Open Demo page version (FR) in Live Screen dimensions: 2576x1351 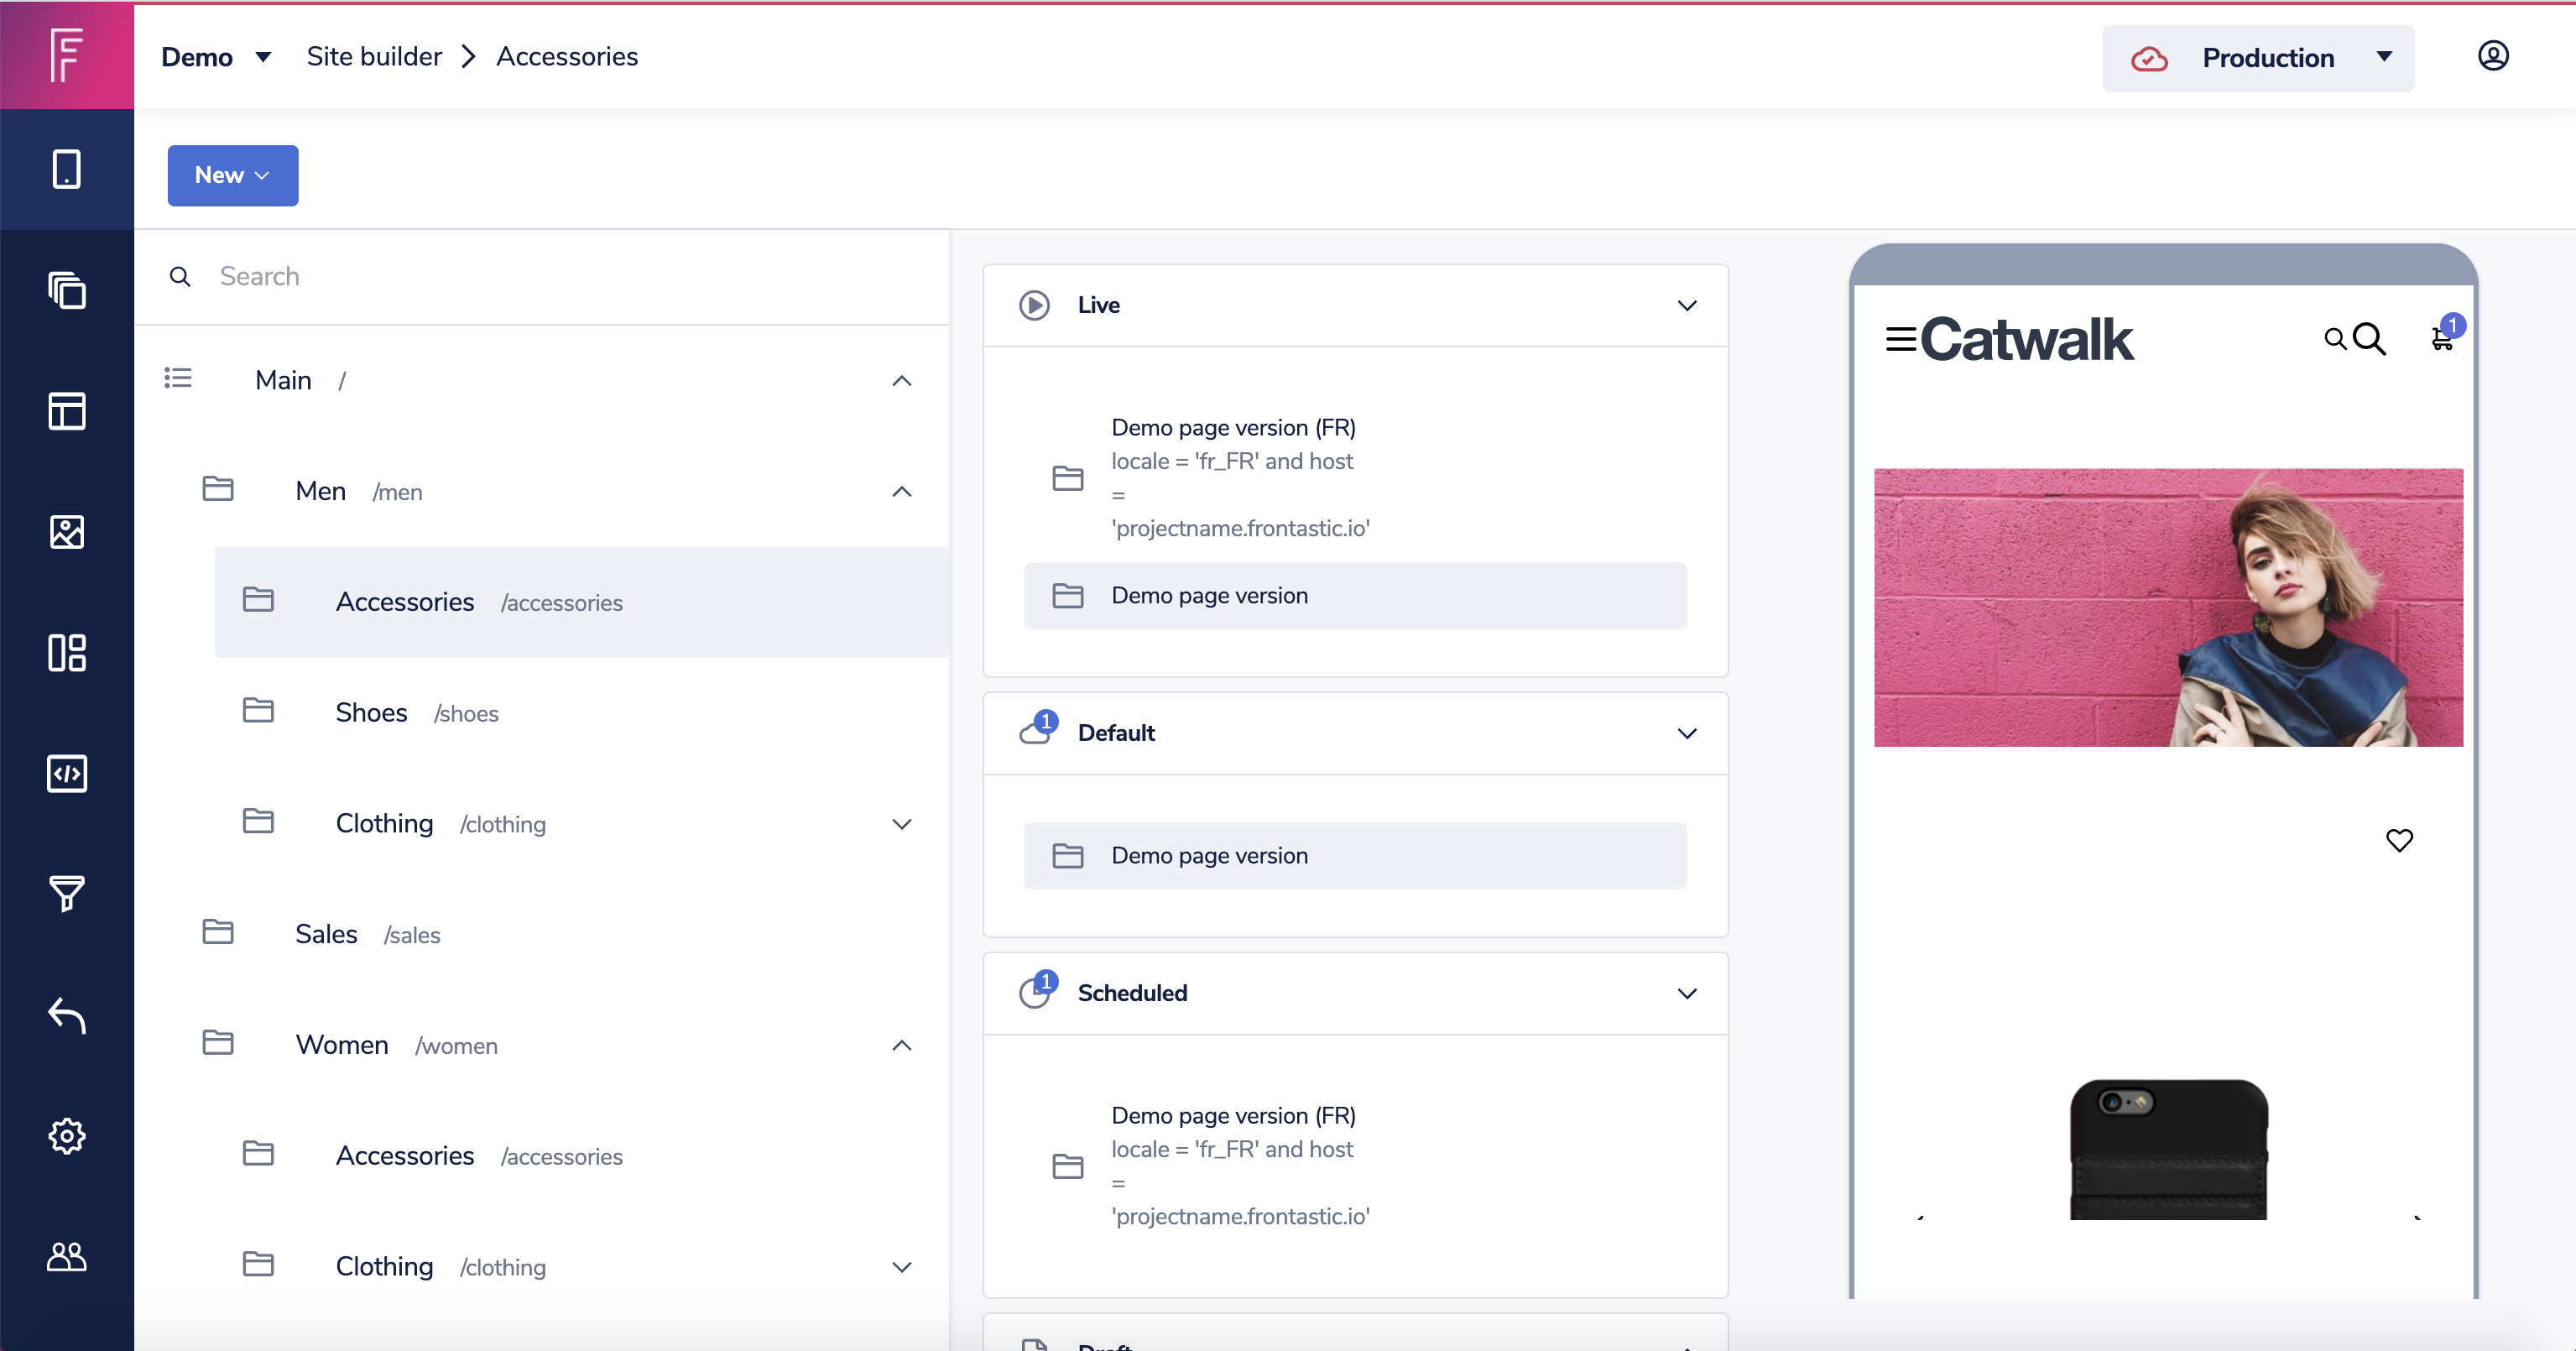pos(1355,478)
